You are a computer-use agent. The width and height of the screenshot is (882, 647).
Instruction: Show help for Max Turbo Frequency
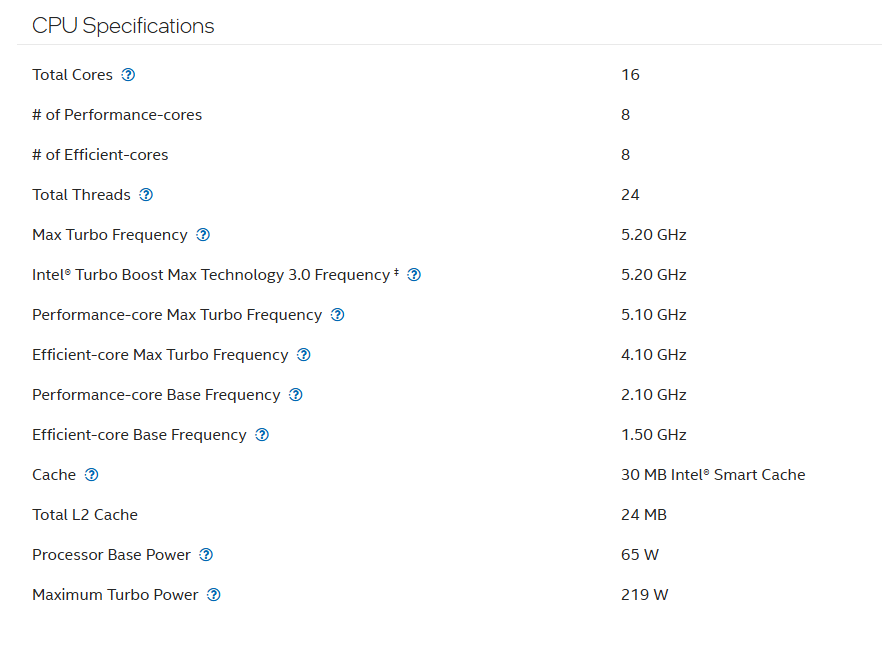click(x=203, y=235)
